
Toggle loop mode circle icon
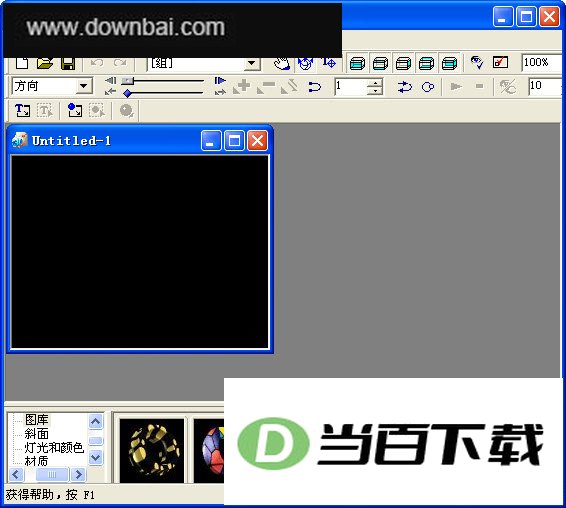point(428,87)
